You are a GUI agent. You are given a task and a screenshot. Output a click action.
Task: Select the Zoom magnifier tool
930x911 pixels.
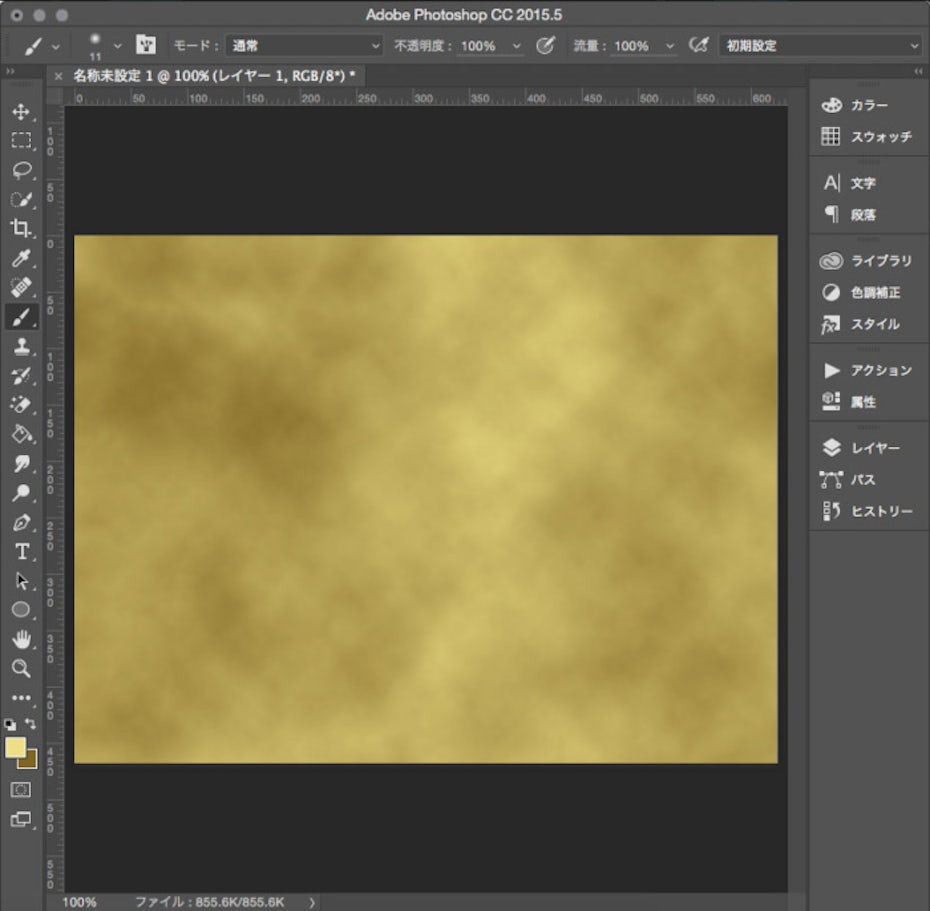21,668
